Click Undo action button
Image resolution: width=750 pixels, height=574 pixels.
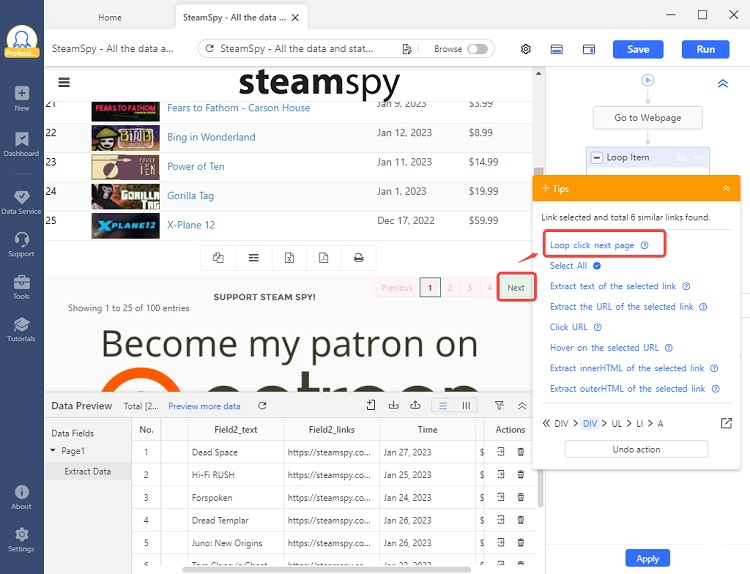tap(636, 449)
